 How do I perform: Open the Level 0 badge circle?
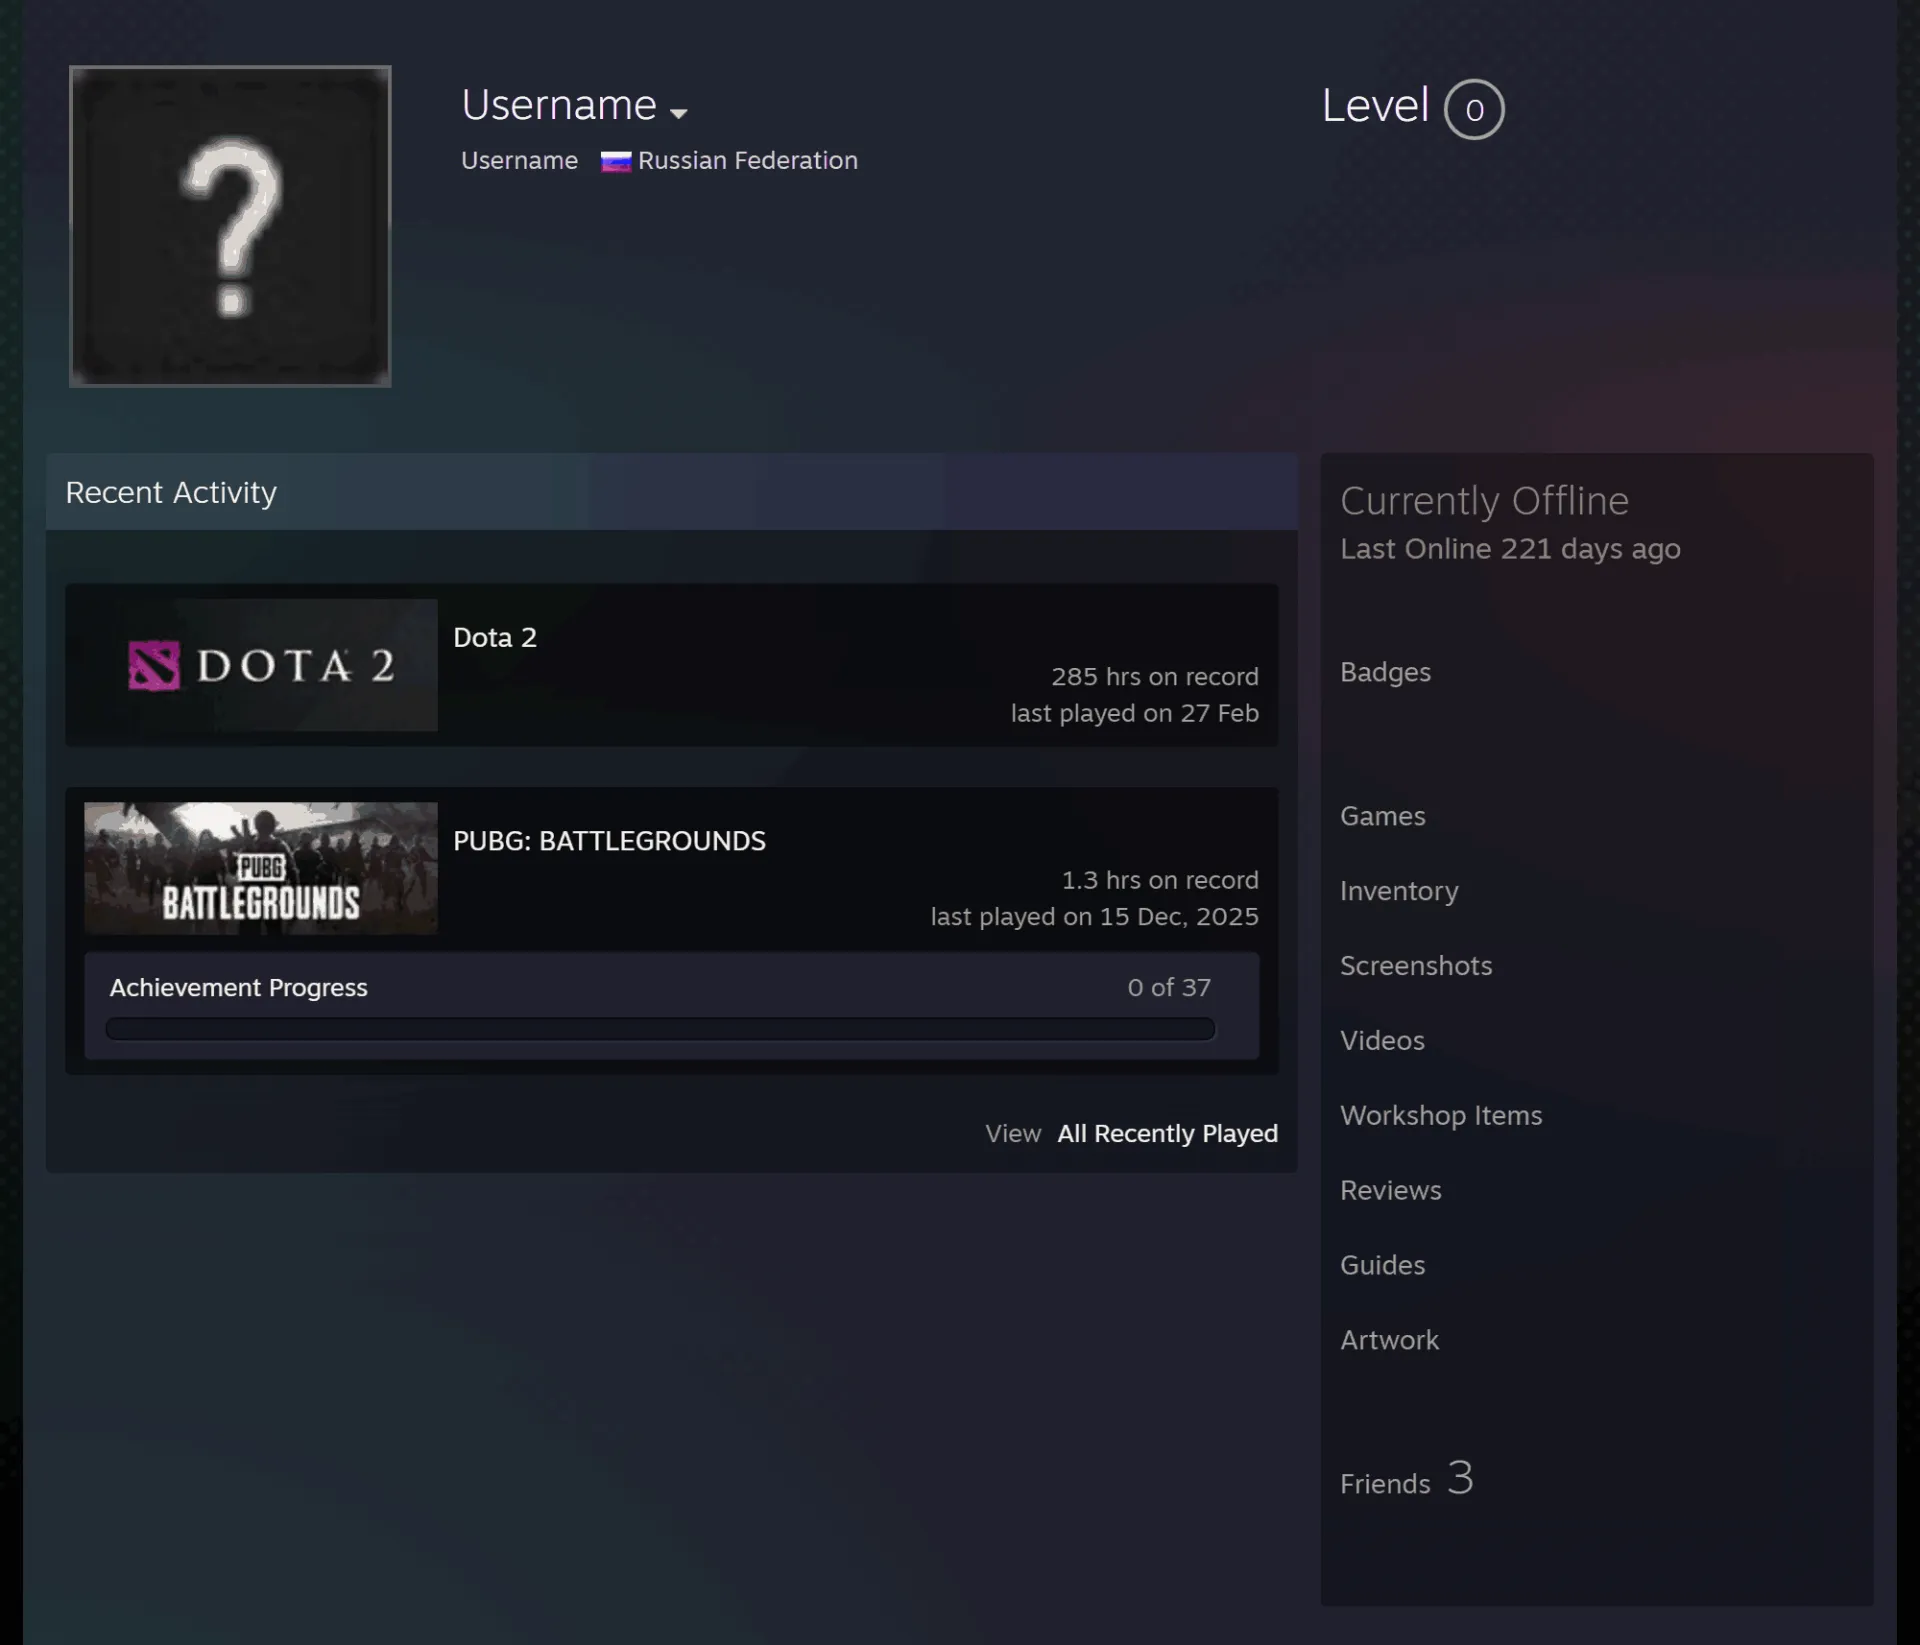(1474, 109)
